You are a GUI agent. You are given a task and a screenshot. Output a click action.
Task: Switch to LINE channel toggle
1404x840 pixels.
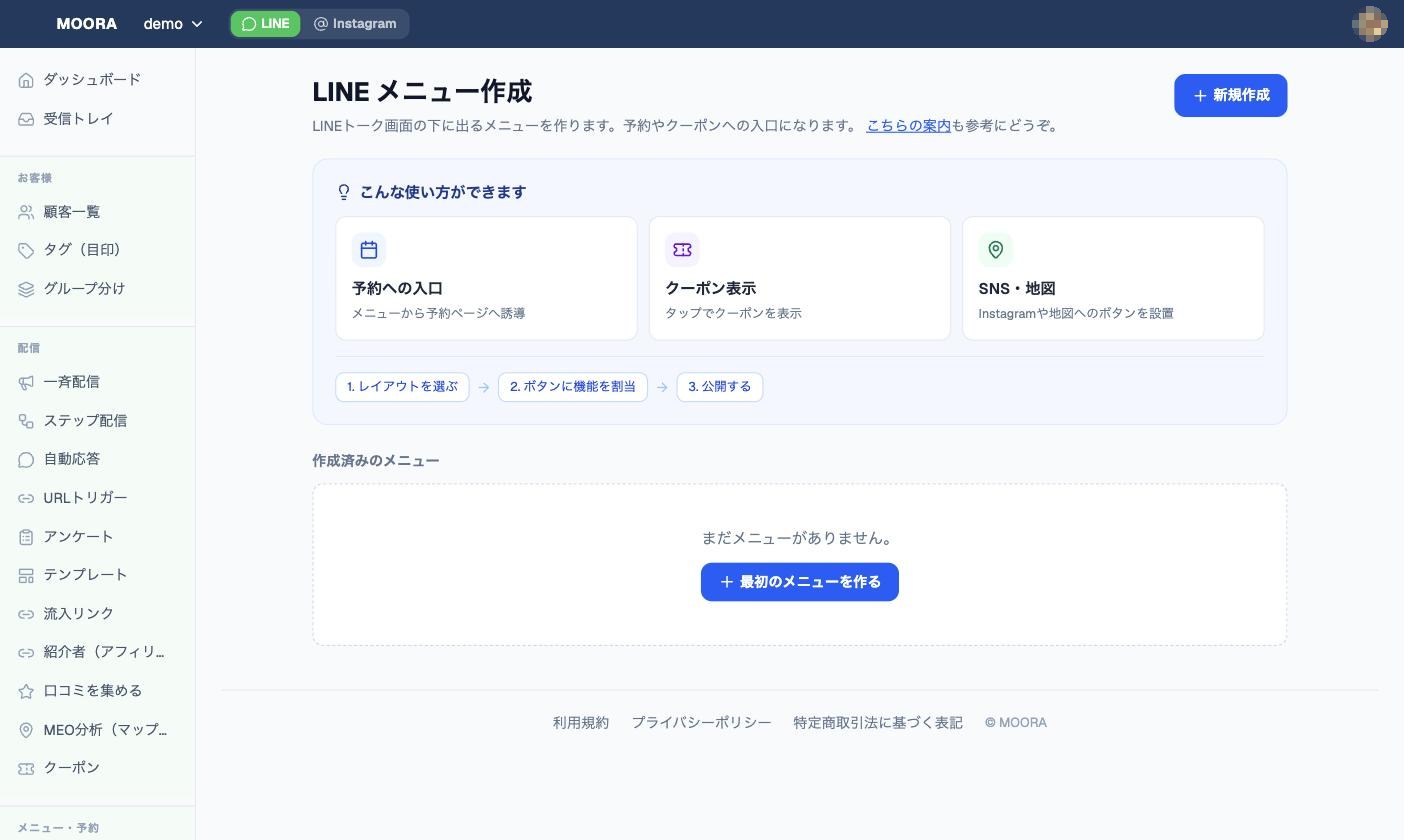coord(266,24)
